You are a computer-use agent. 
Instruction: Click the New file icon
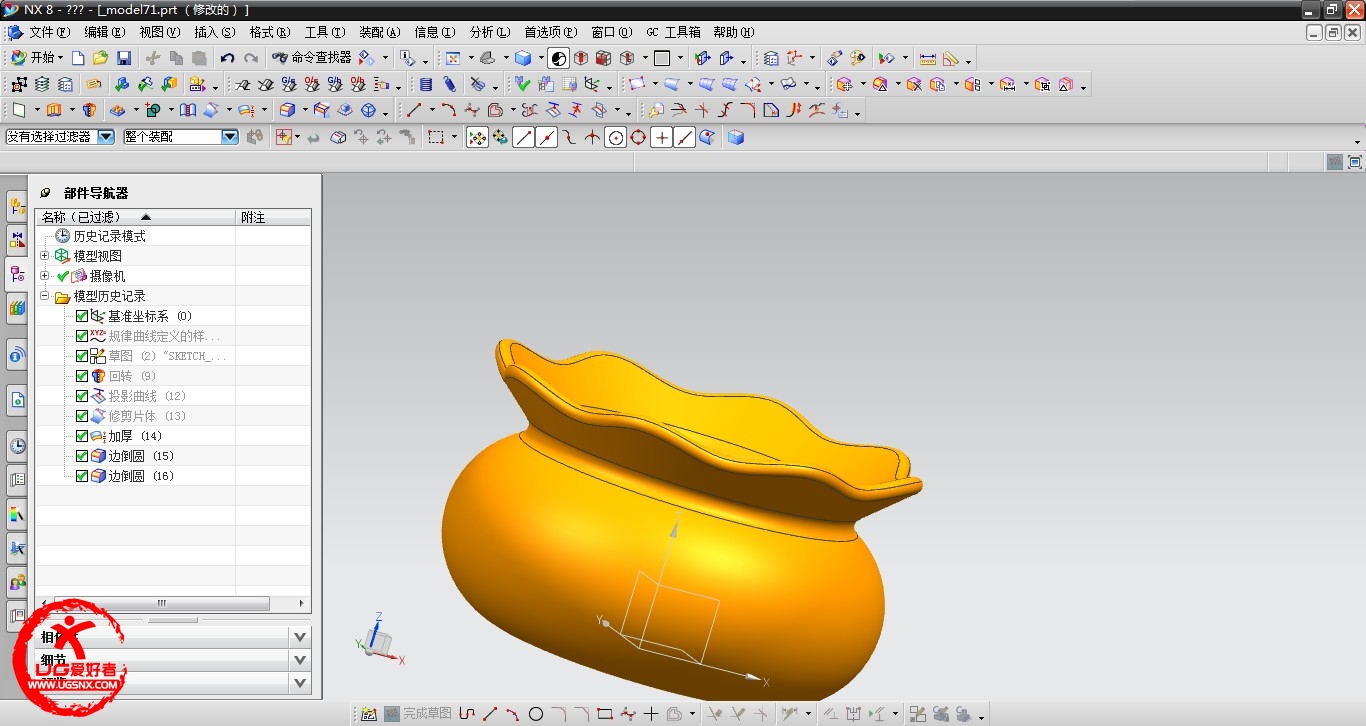[78, 58]
